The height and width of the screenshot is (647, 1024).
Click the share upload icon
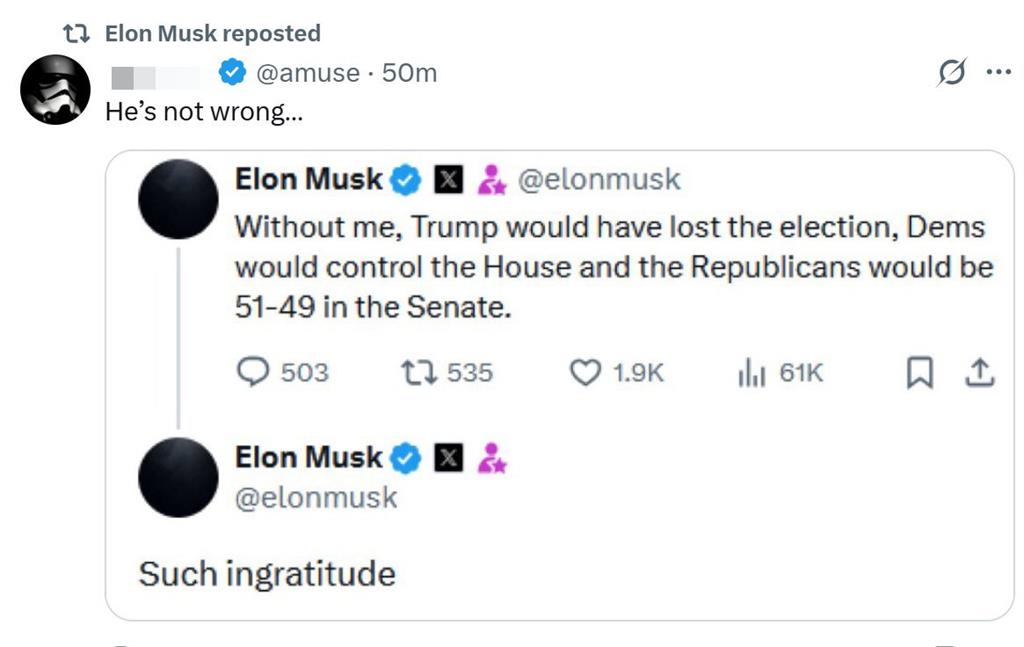980,373
